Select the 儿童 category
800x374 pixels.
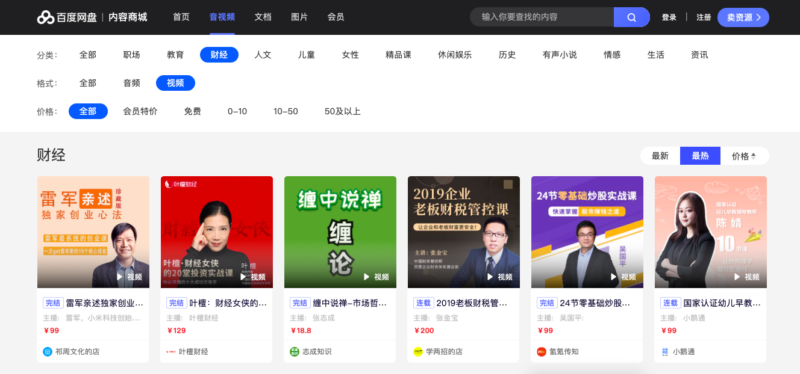pyautogui.click(x=307, y=55)
